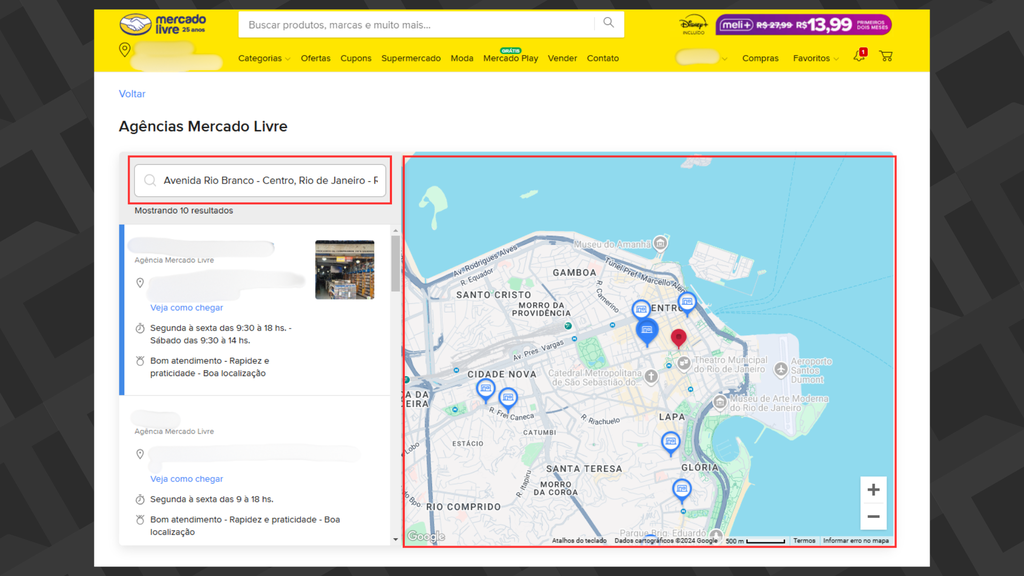This screenshot has width=1024, height=576.
Task: Click the Avenida Rio Branco address field
Action: 260,180
